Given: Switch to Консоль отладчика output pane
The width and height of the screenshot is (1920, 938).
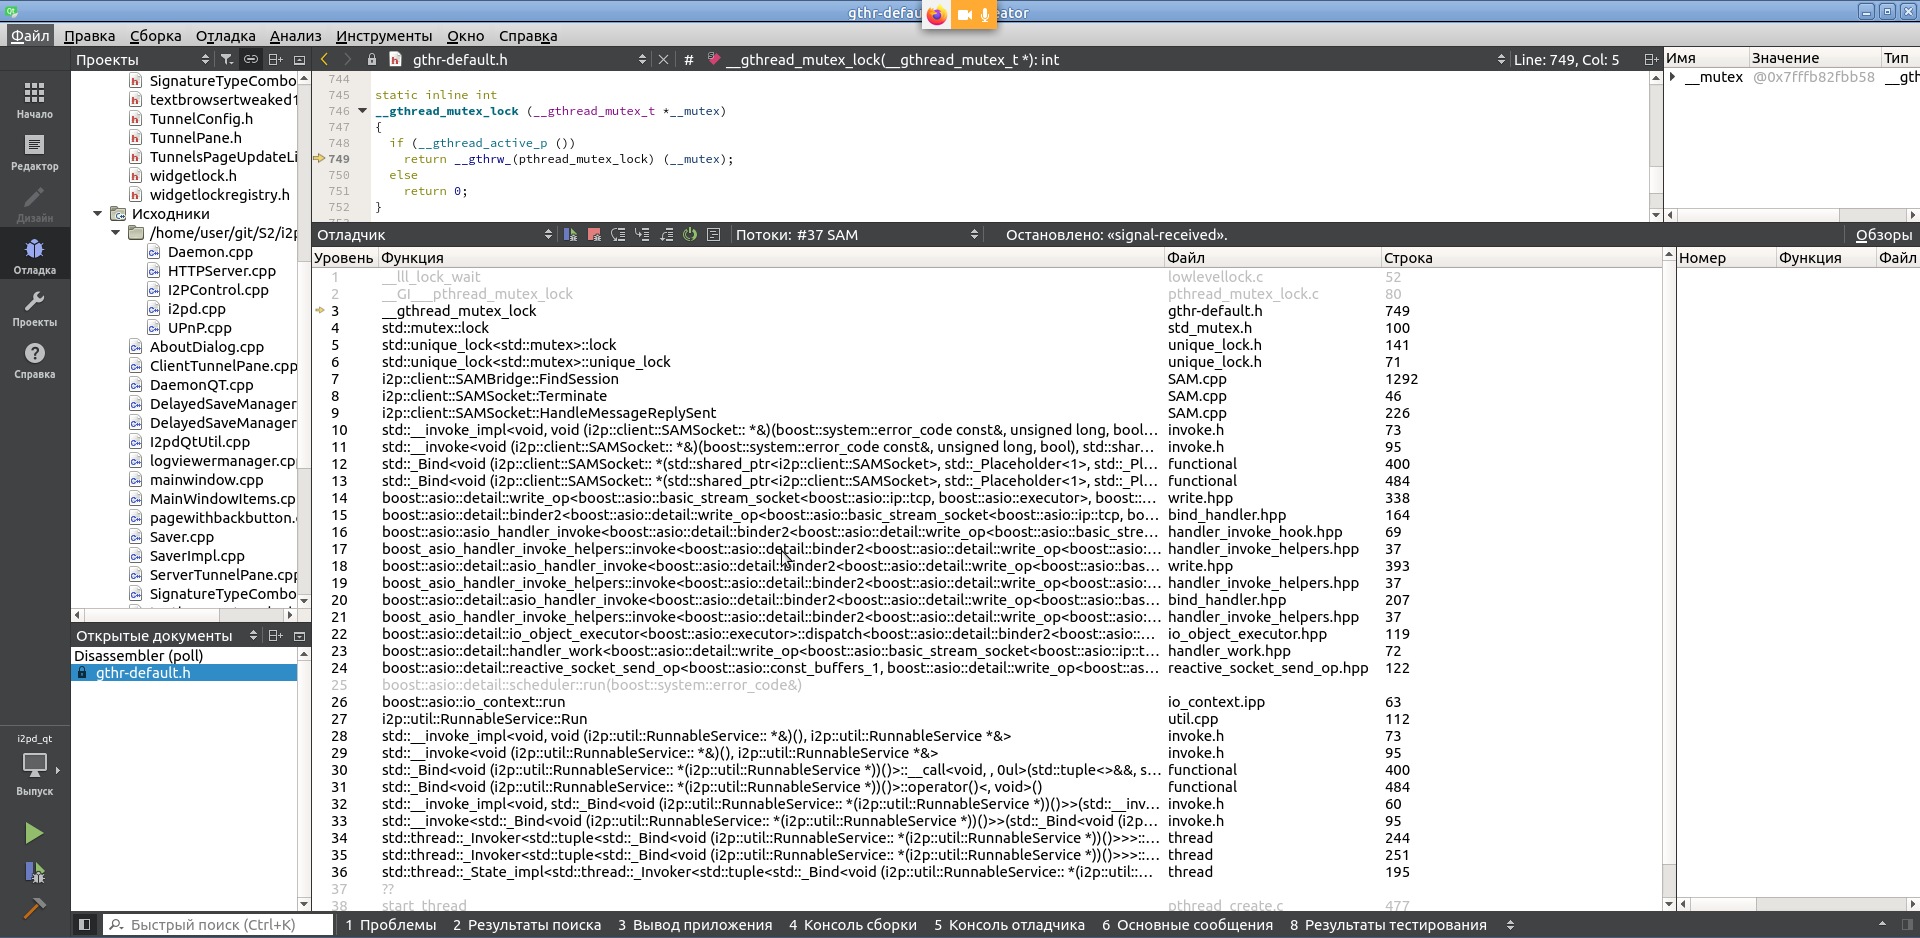Looking at the screenshot, I should point(1009,925).
